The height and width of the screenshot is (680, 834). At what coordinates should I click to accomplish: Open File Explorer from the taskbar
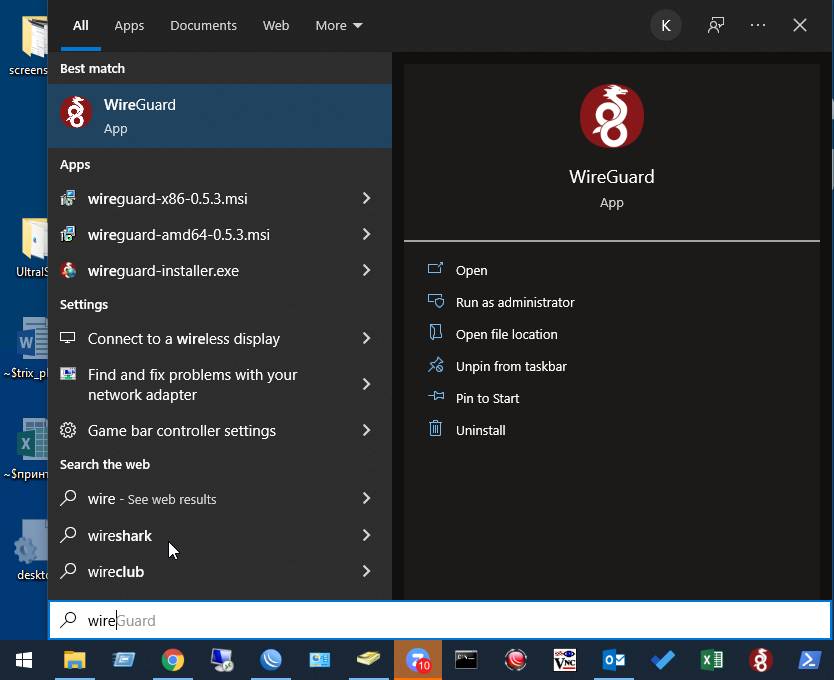[75, 660]
